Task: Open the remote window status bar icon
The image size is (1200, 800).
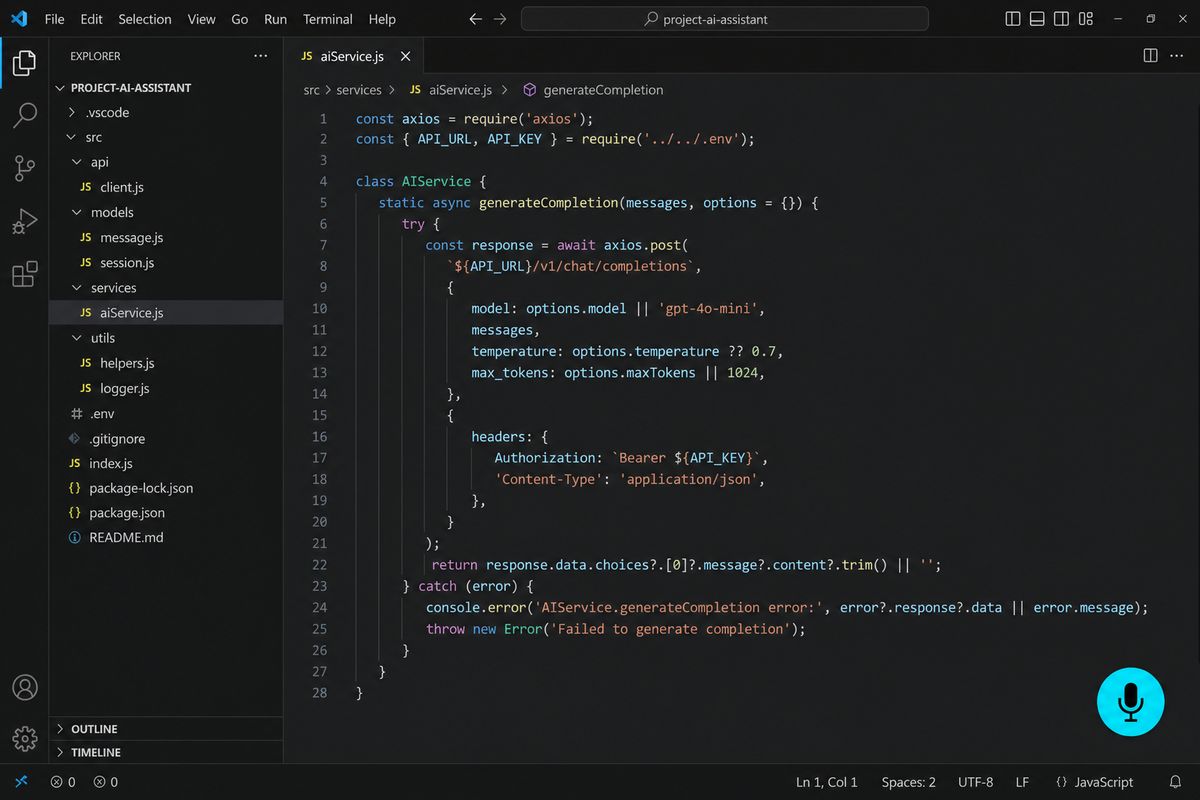Action: 21,782
